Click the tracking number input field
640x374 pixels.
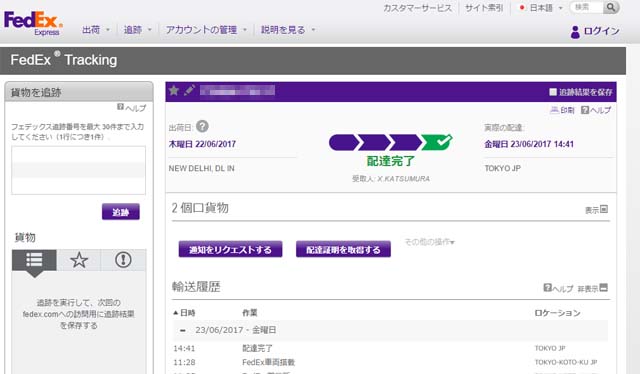tap(78, 170)
